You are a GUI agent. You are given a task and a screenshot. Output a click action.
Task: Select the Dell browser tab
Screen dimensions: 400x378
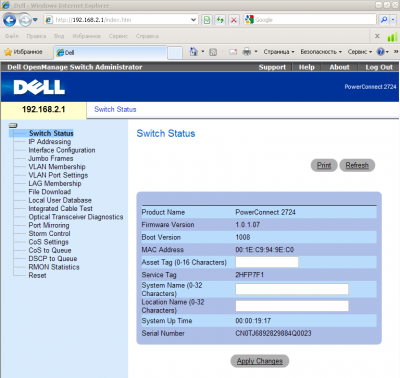click(110, 52)
